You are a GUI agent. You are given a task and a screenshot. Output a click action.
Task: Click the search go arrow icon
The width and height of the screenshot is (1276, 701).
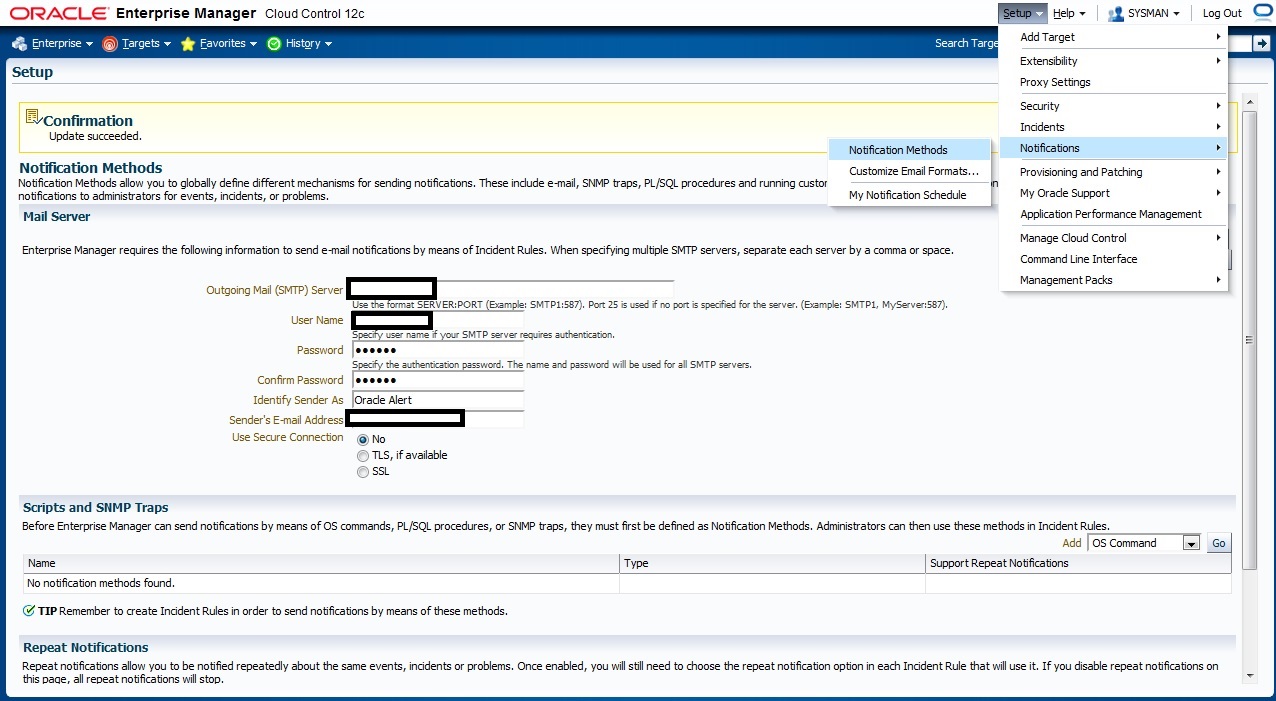pyautogui.click(x=1262, y=43)
